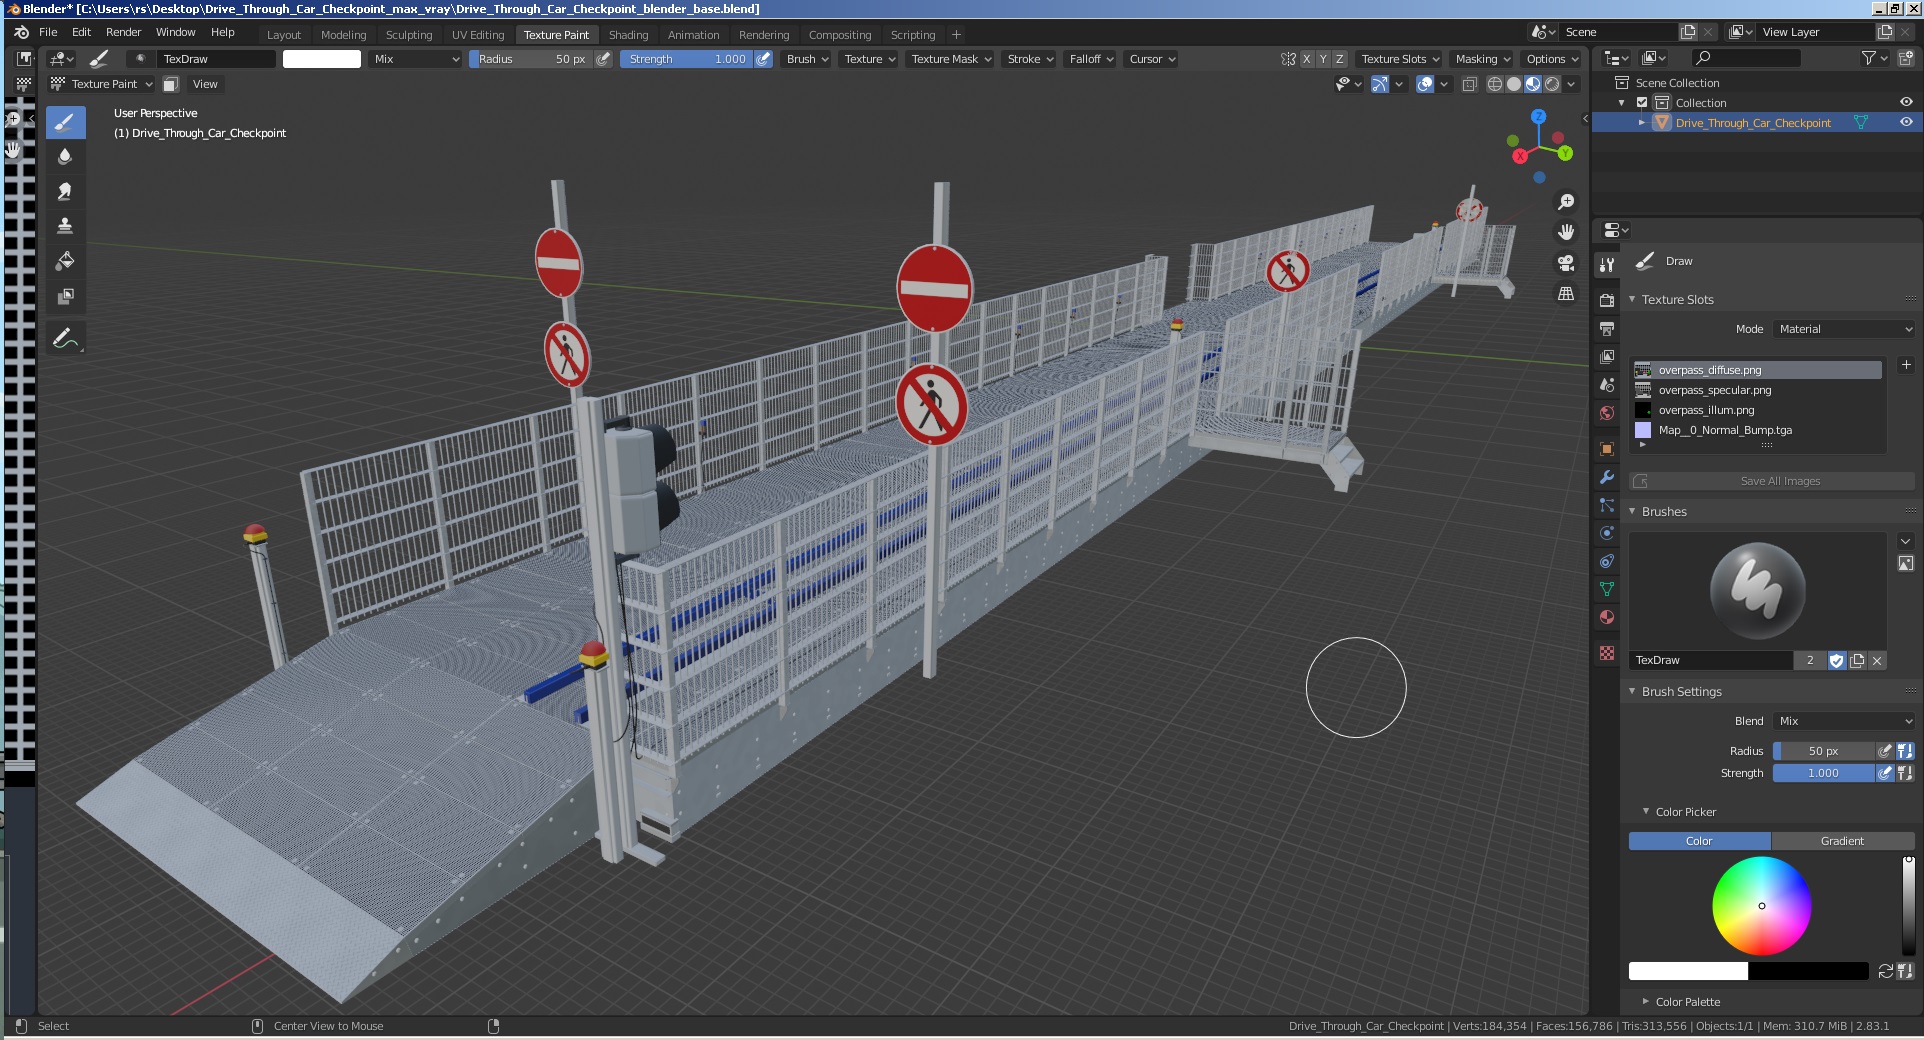Open the Output properties tab
The width and height of the screenshot is (1924, 1040).
[1607, 328]
